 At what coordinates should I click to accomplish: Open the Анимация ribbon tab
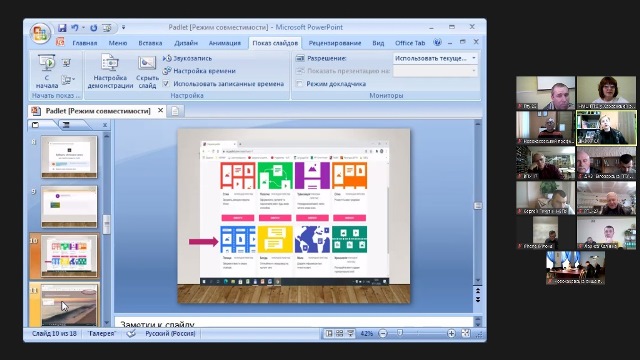click(224, 43)
